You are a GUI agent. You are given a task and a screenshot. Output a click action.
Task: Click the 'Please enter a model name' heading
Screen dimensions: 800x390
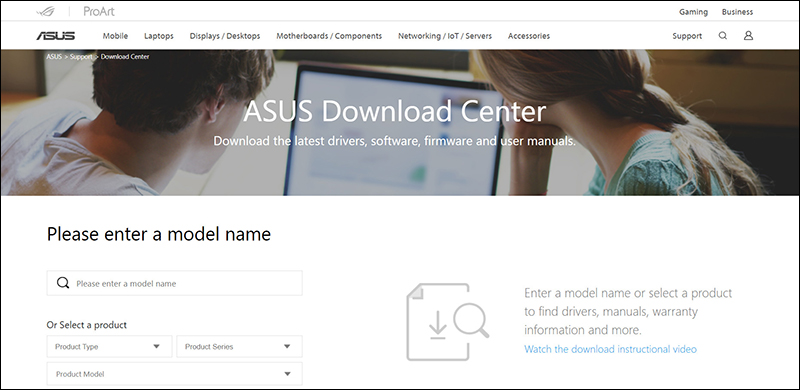(159, 234)
